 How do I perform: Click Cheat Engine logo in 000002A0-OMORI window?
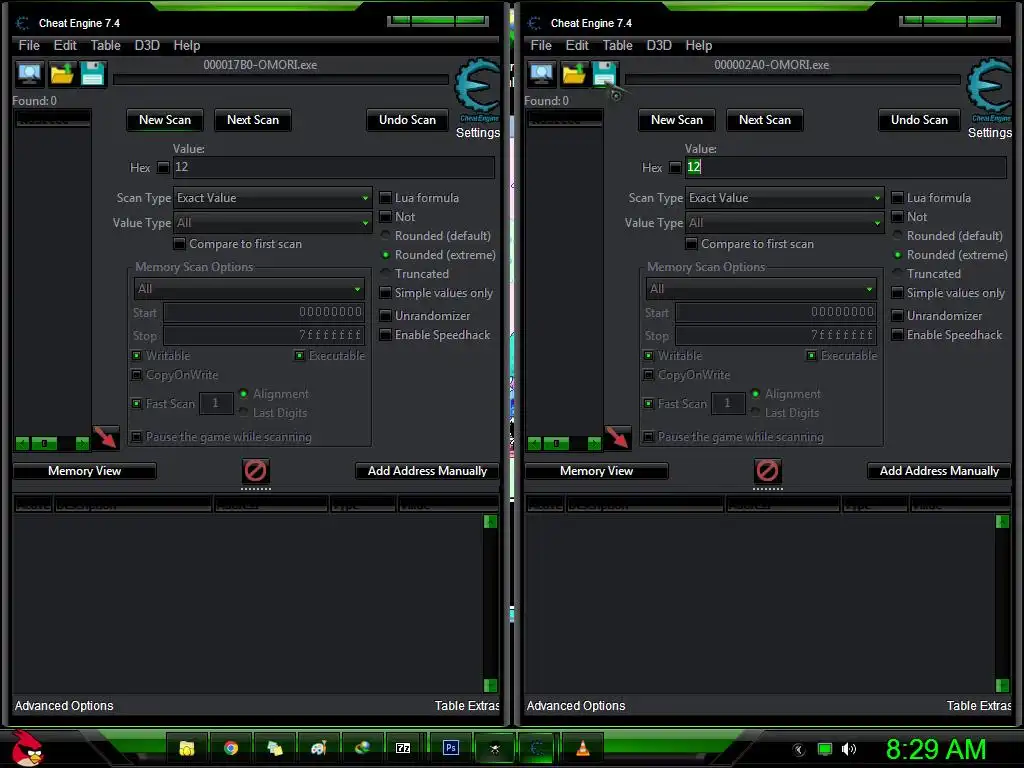pos(990,88)
